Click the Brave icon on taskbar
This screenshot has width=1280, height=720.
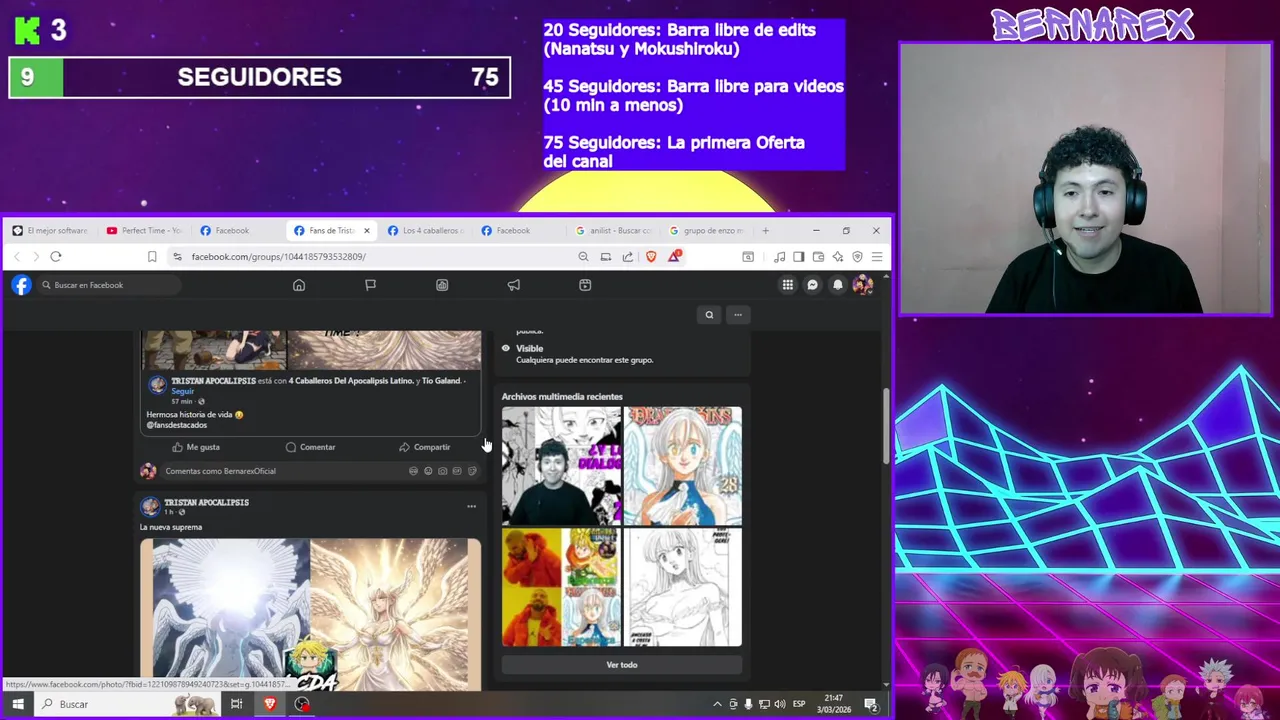pyautogui.click(x=269, y=704)
